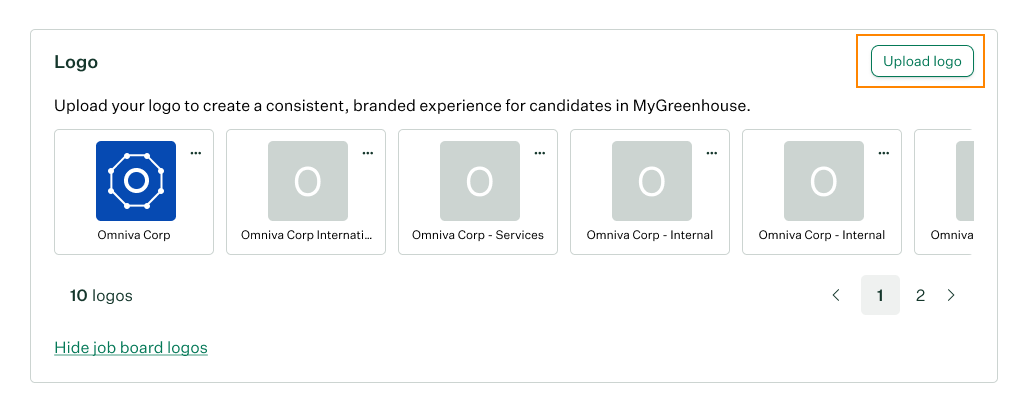Select the blue Omniva Corp logo image
1023x405 pixels.
[x=136, y=181]
